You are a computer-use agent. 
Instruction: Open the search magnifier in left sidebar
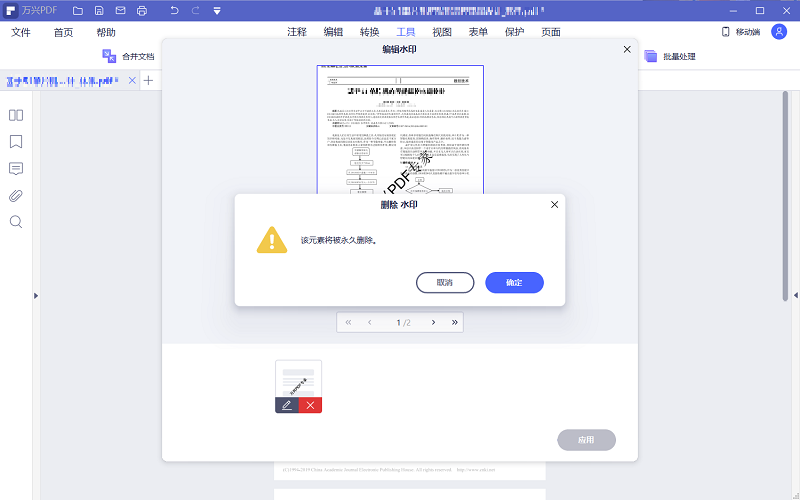[x=16, y=221]
